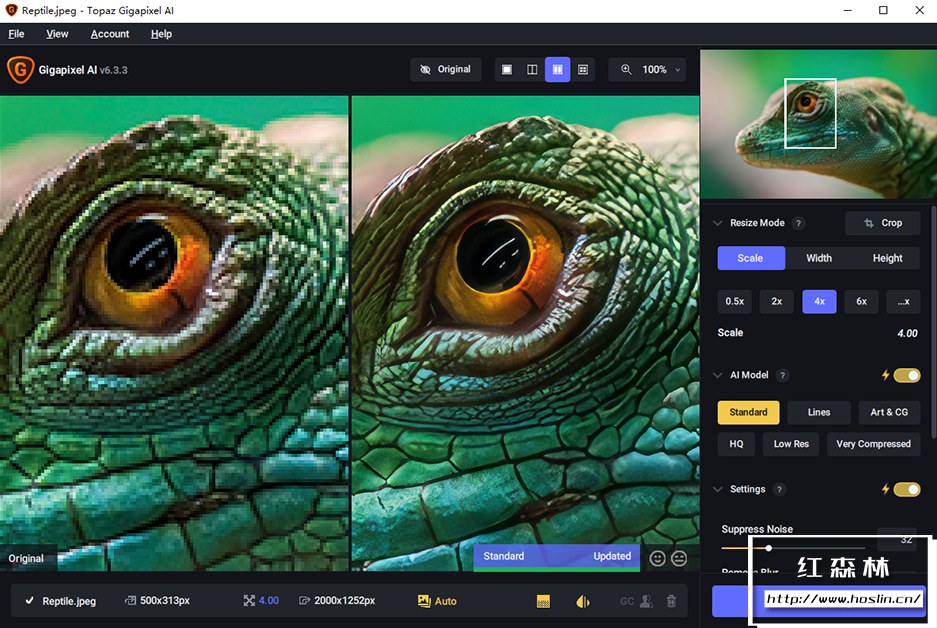Click the crossed-out eye icon on the Original button
The image size is (937, 628).
pyautogui.click(x=425, y=69)
